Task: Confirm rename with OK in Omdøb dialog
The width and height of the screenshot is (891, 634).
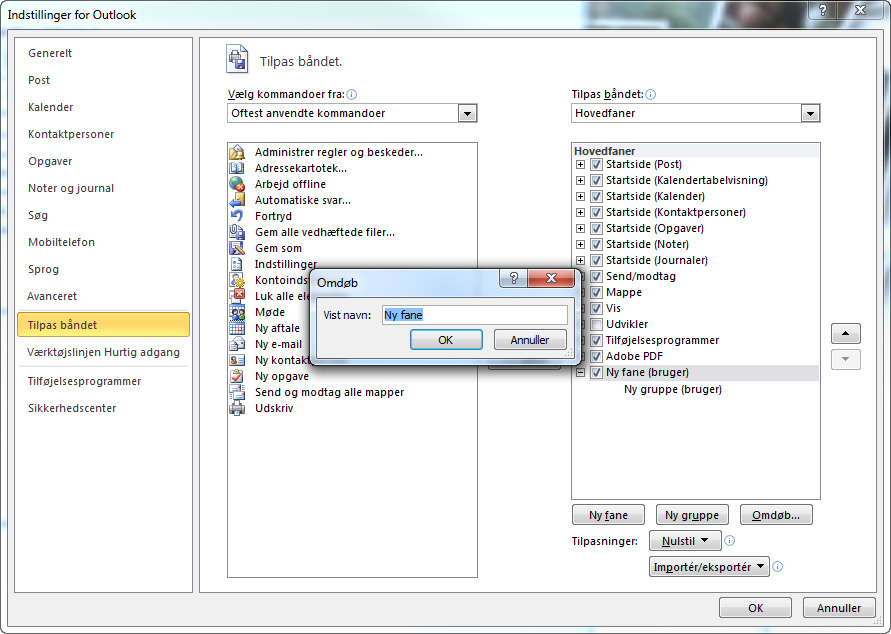Action: pos(446,340)
